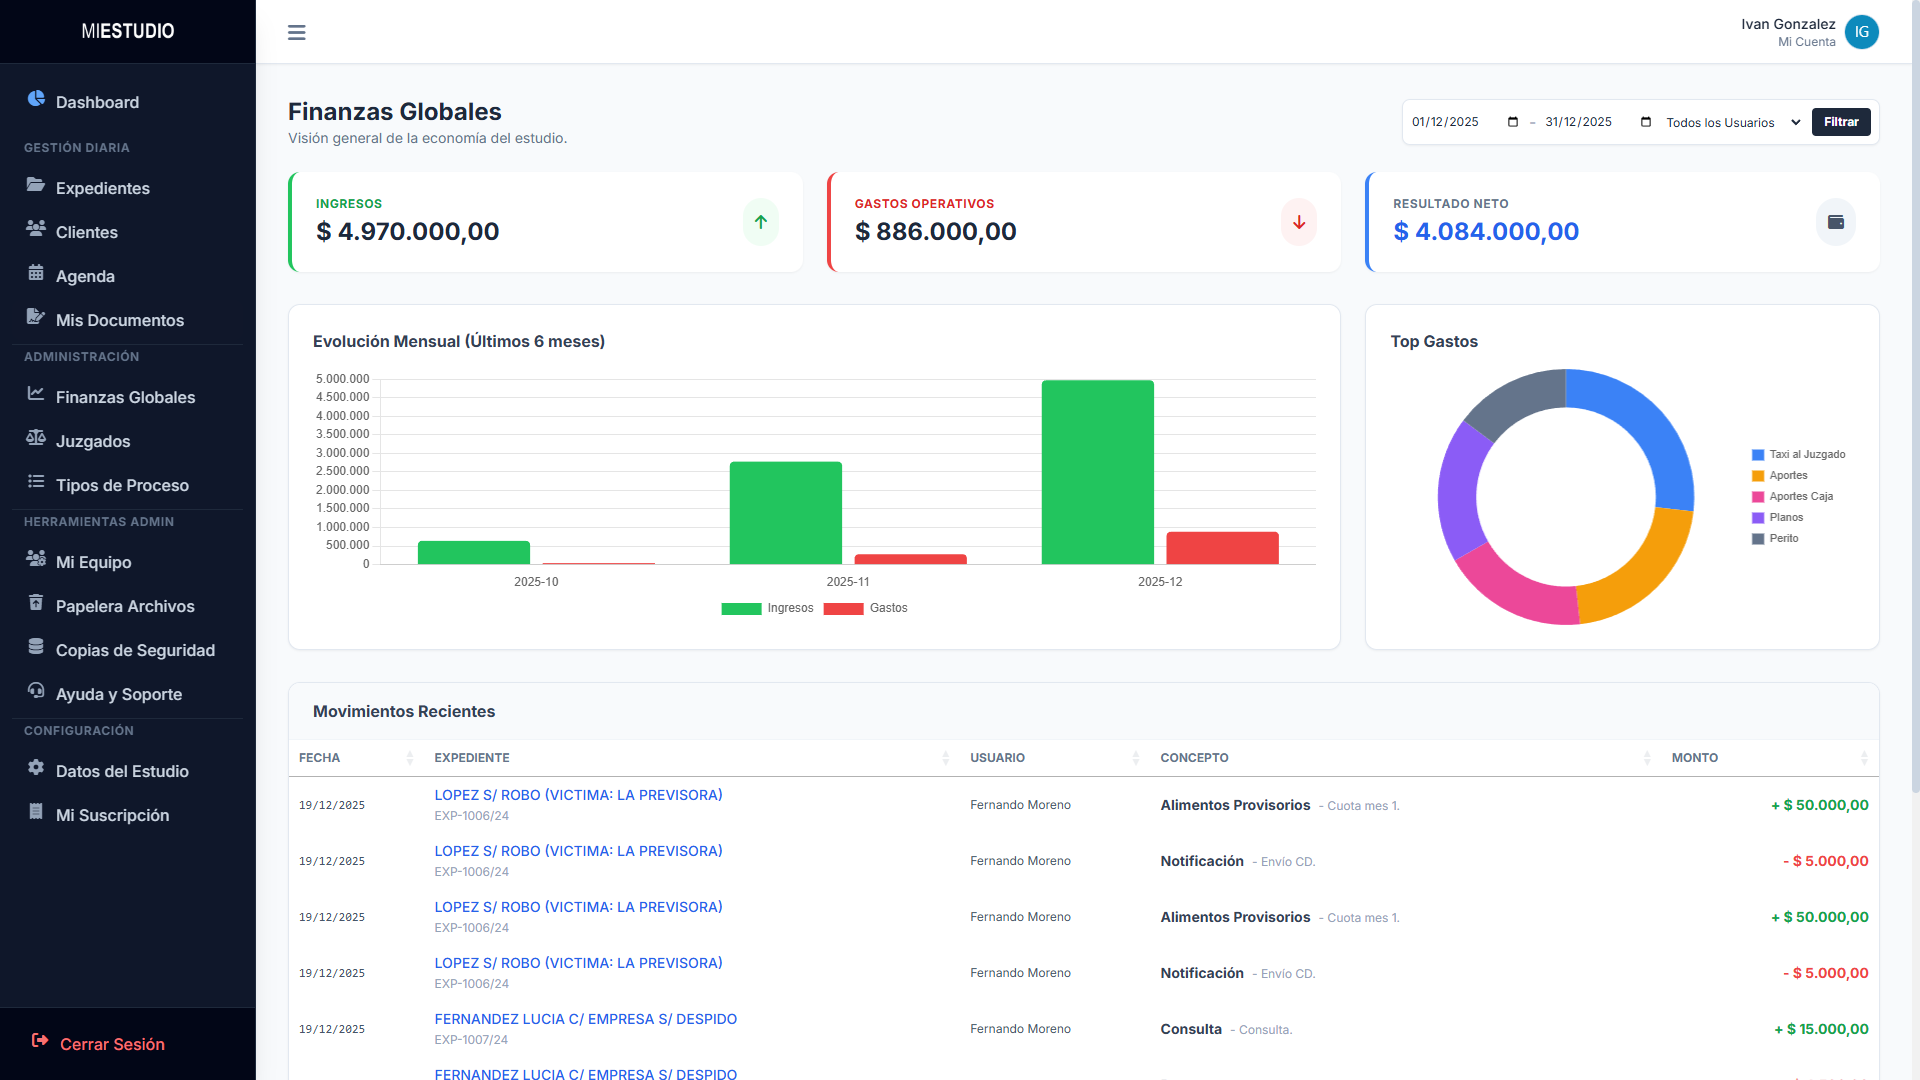This screenshot has width=1920, height=1080.
Task: Open the FERNANDEZ LUCIA C/ EMPRESA S/ DESPIDO link
Action: (x=585, y=1019)
